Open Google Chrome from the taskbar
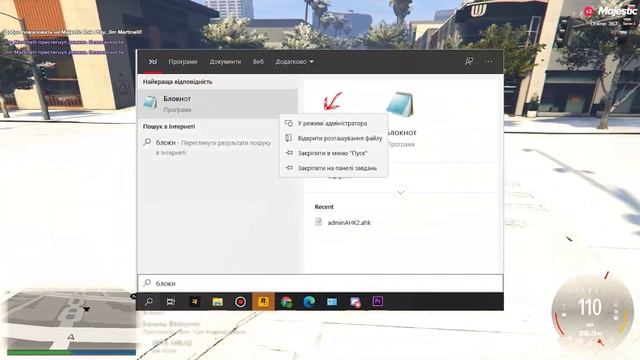 287,302
